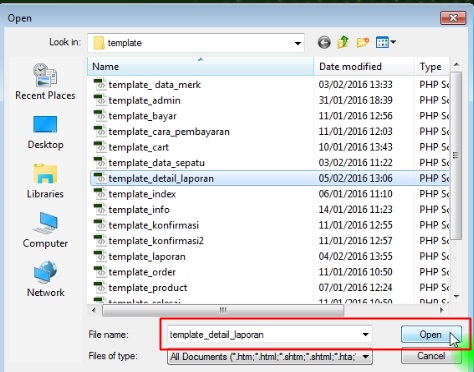Close the Open dialog
This screenshot has height=372, width=474.
pos(453,18)
